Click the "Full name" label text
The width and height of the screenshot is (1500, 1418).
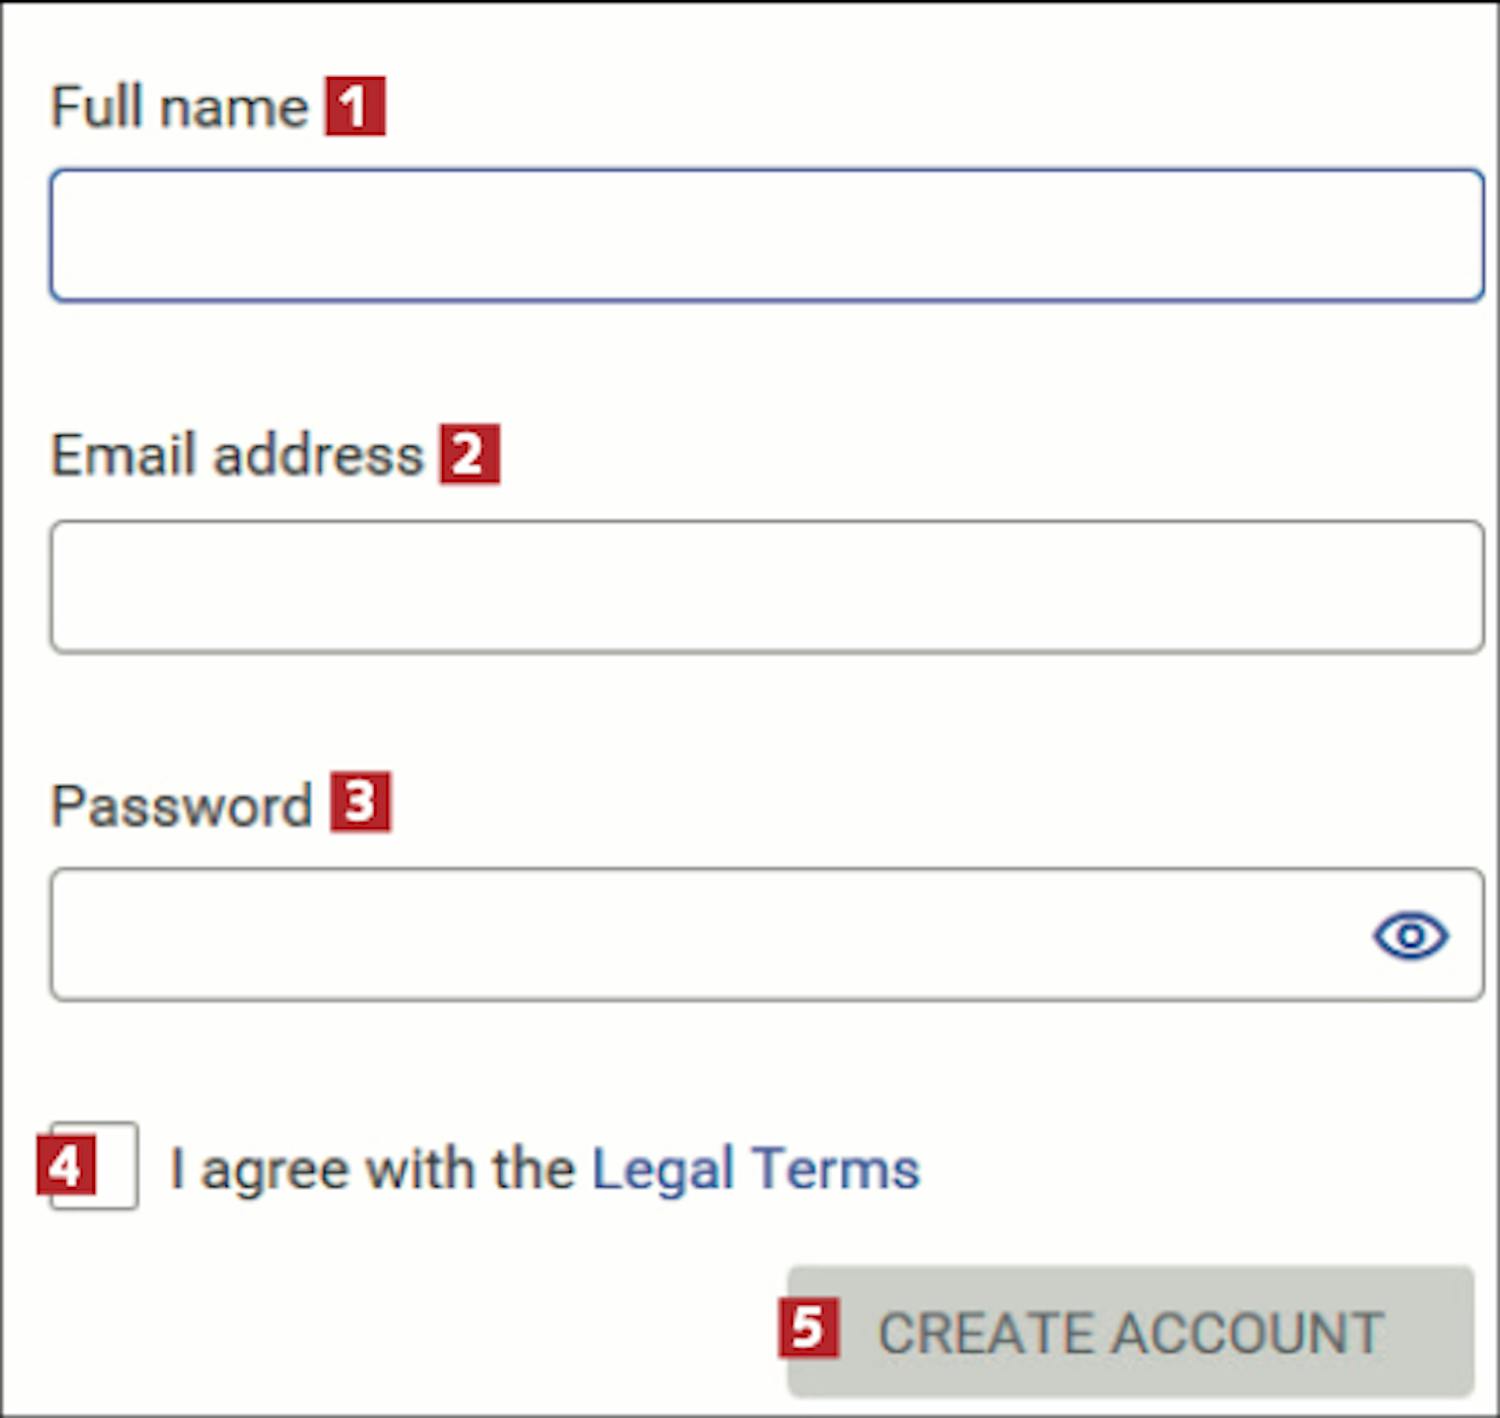[x=180, y=107]
